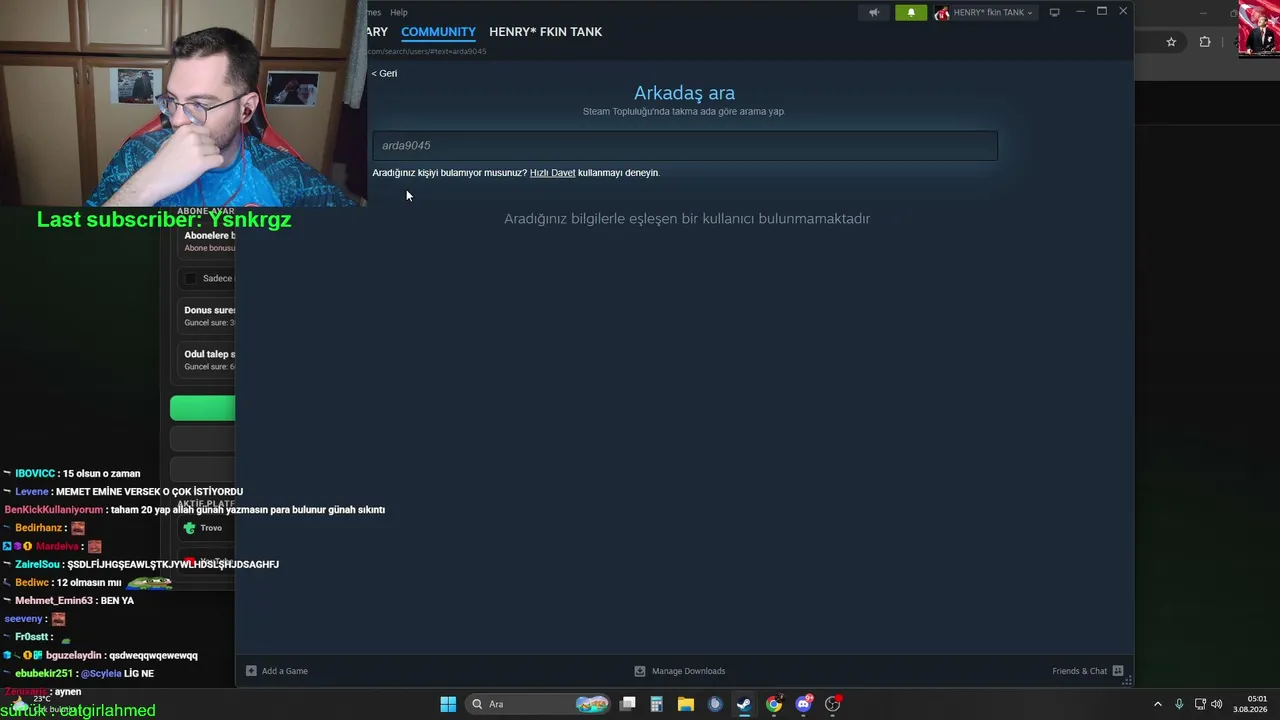
Task: Click the microphone tray icon
Action: coord(1179,704)
